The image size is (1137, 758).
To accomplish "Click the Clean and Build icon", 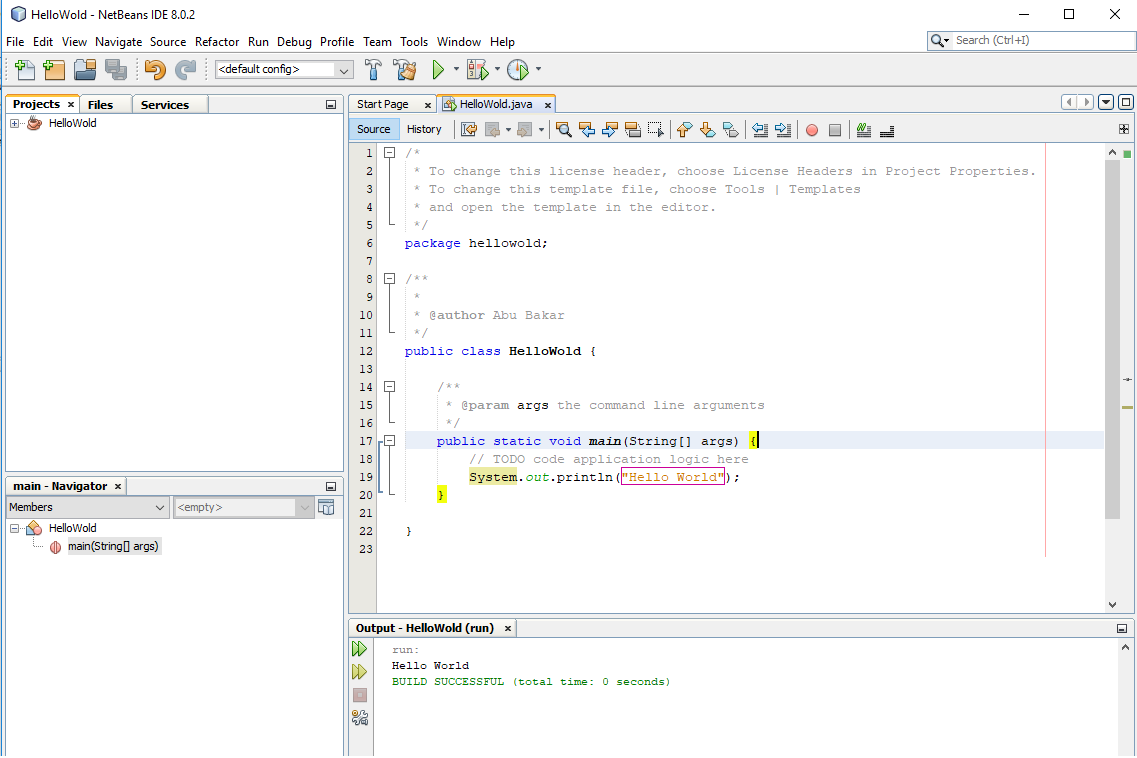I will point(405,70).
